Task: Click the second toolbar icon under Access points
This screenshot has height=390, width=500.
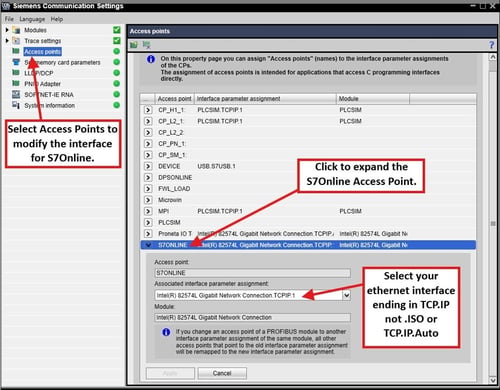Action: (x=146, y=45)
